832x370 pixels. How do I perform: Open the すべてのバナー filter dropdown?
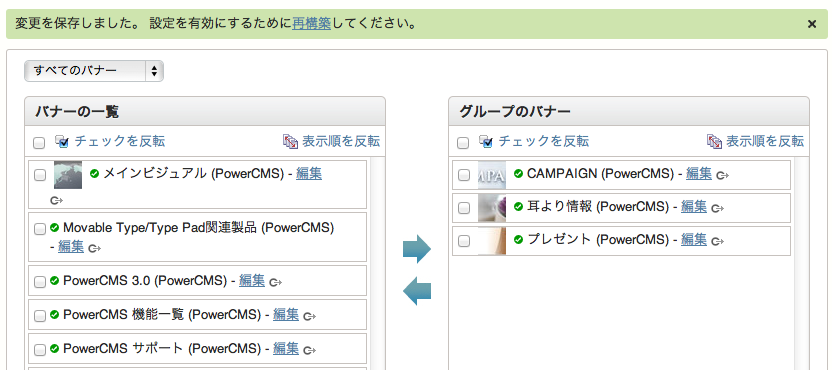94,71
